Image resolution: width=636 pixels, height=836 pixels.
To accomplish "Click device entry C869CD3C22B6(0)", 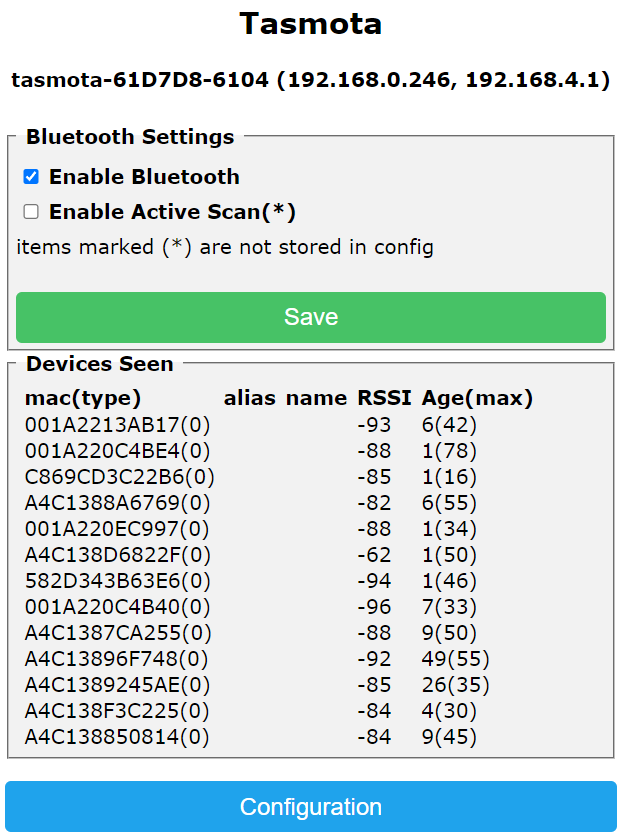I will coord(119,476).
